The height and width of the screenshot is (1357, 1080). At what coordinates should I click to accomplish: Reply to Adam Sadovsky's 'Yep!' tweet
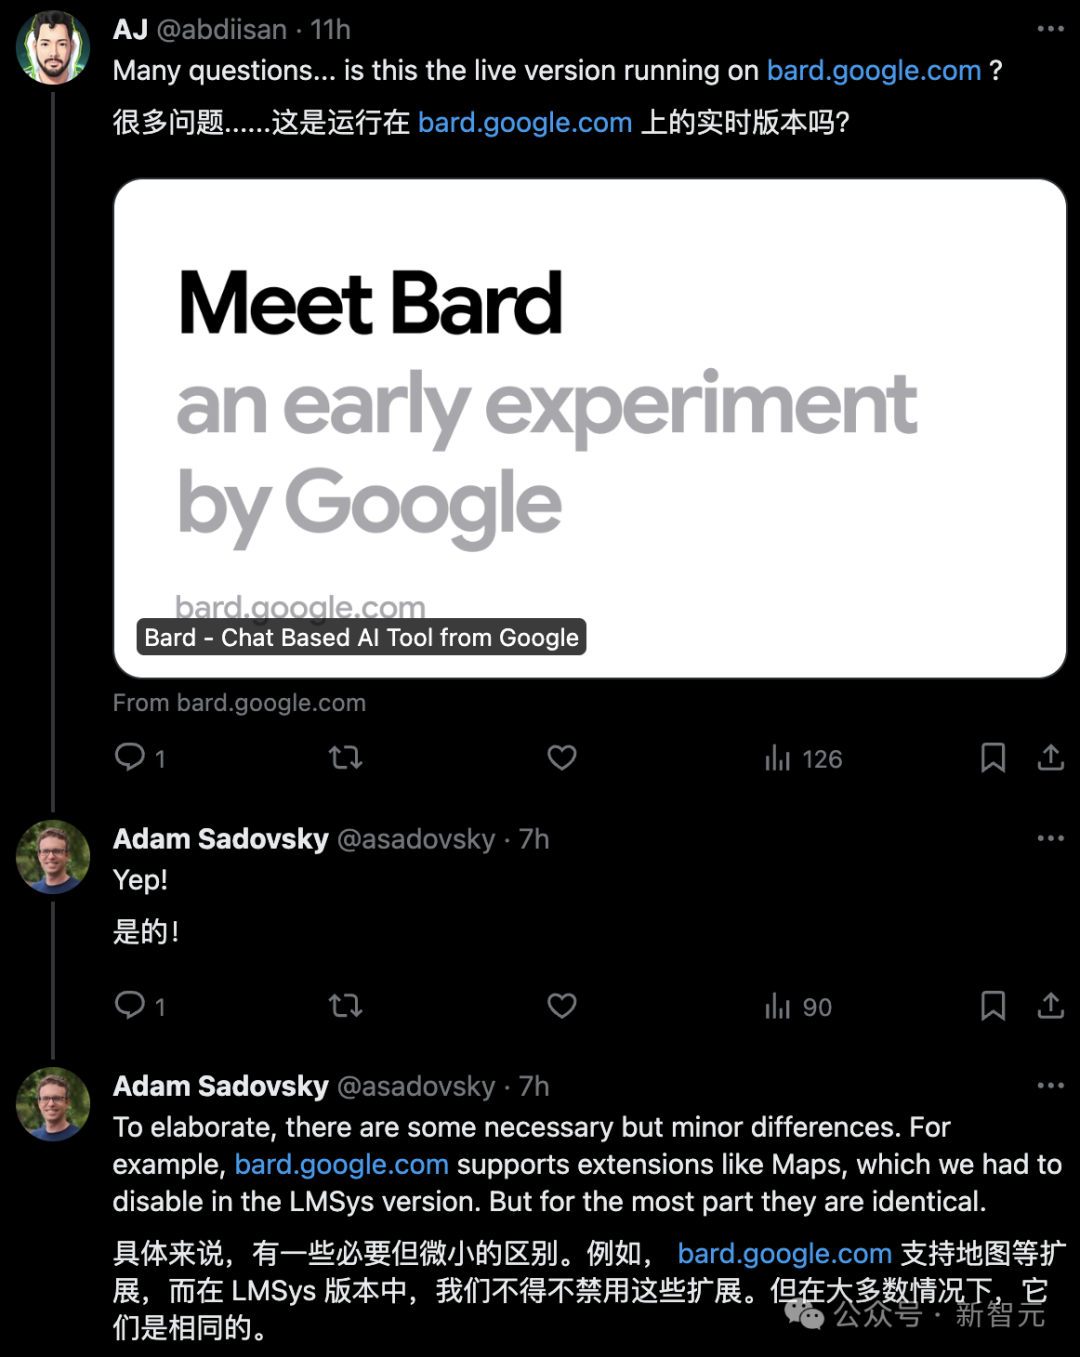(x=130, y=1005)
